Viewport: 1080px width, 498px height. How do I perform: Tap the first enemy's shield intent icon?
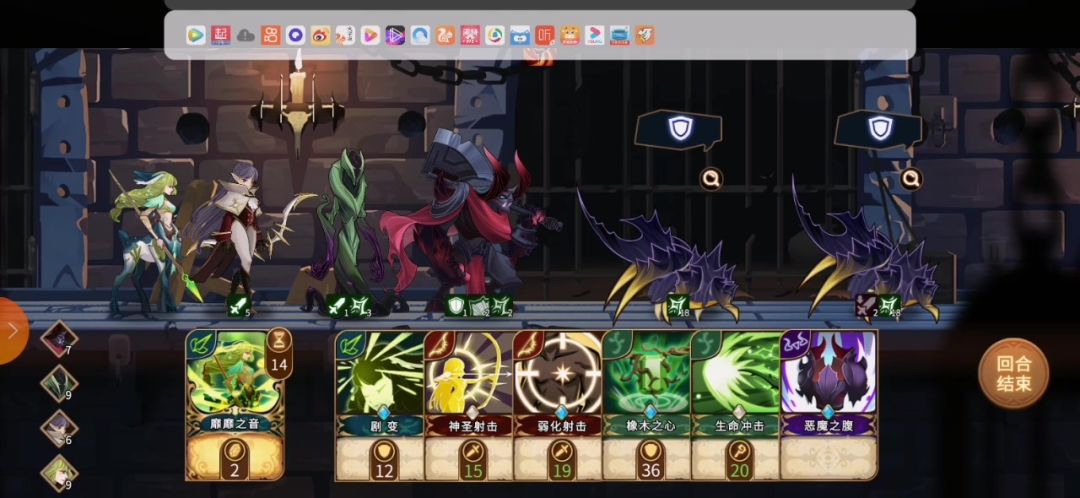point(678,129)
